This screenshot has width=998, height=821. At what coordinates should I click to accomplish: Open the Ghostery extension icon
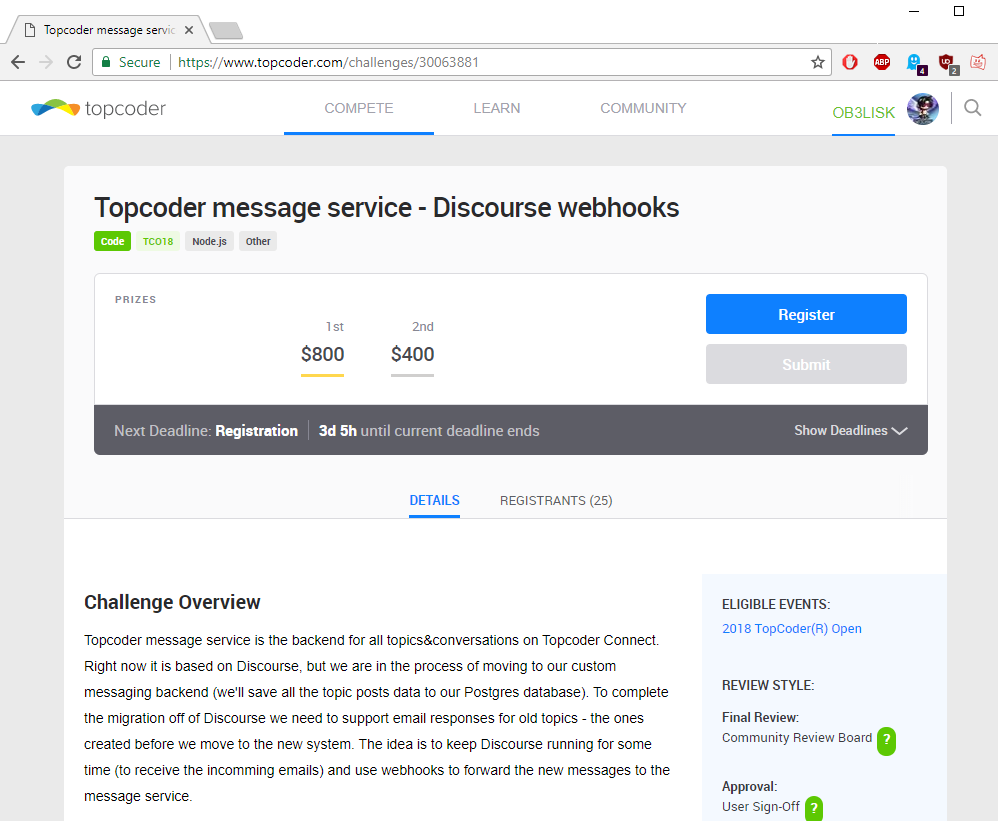916,64
